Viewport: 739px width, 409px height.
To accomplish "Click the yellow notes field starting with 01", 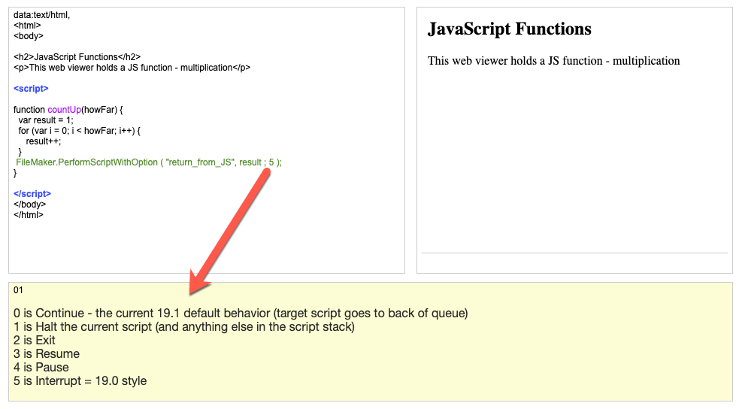I will click(370, 342).
